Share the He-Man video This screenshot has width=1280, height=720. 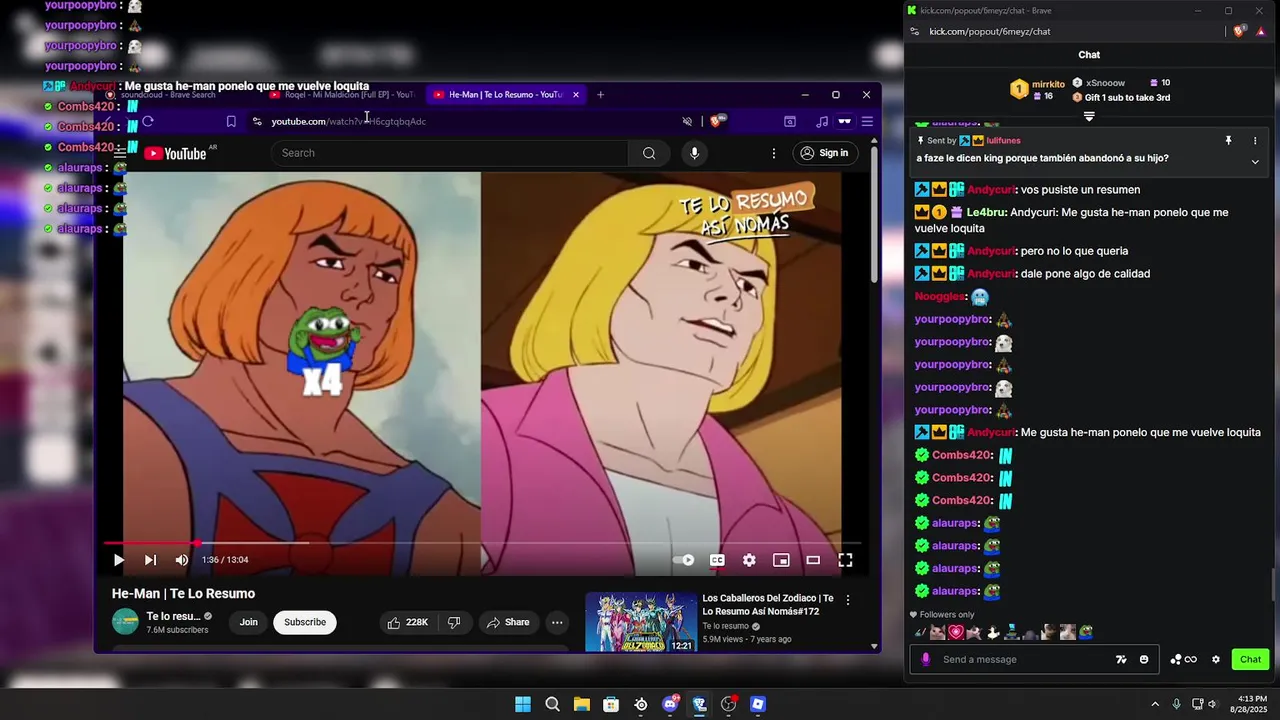(x=508, y=622)
